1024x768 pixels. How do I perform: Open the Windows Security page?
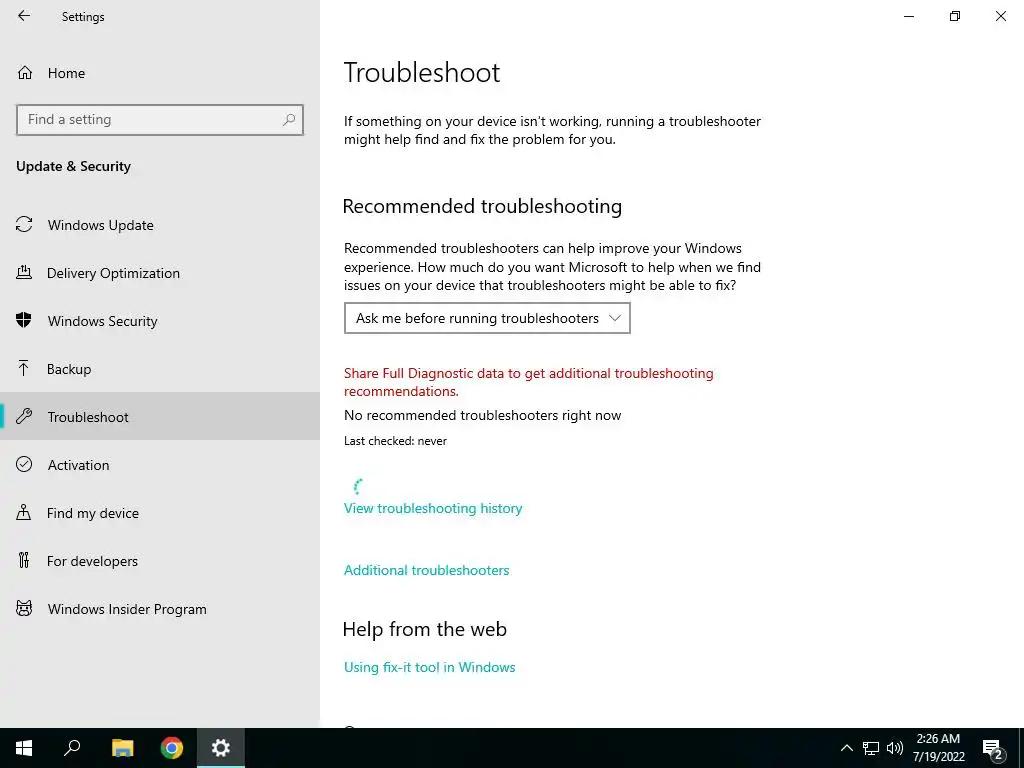tap(160, 321)
